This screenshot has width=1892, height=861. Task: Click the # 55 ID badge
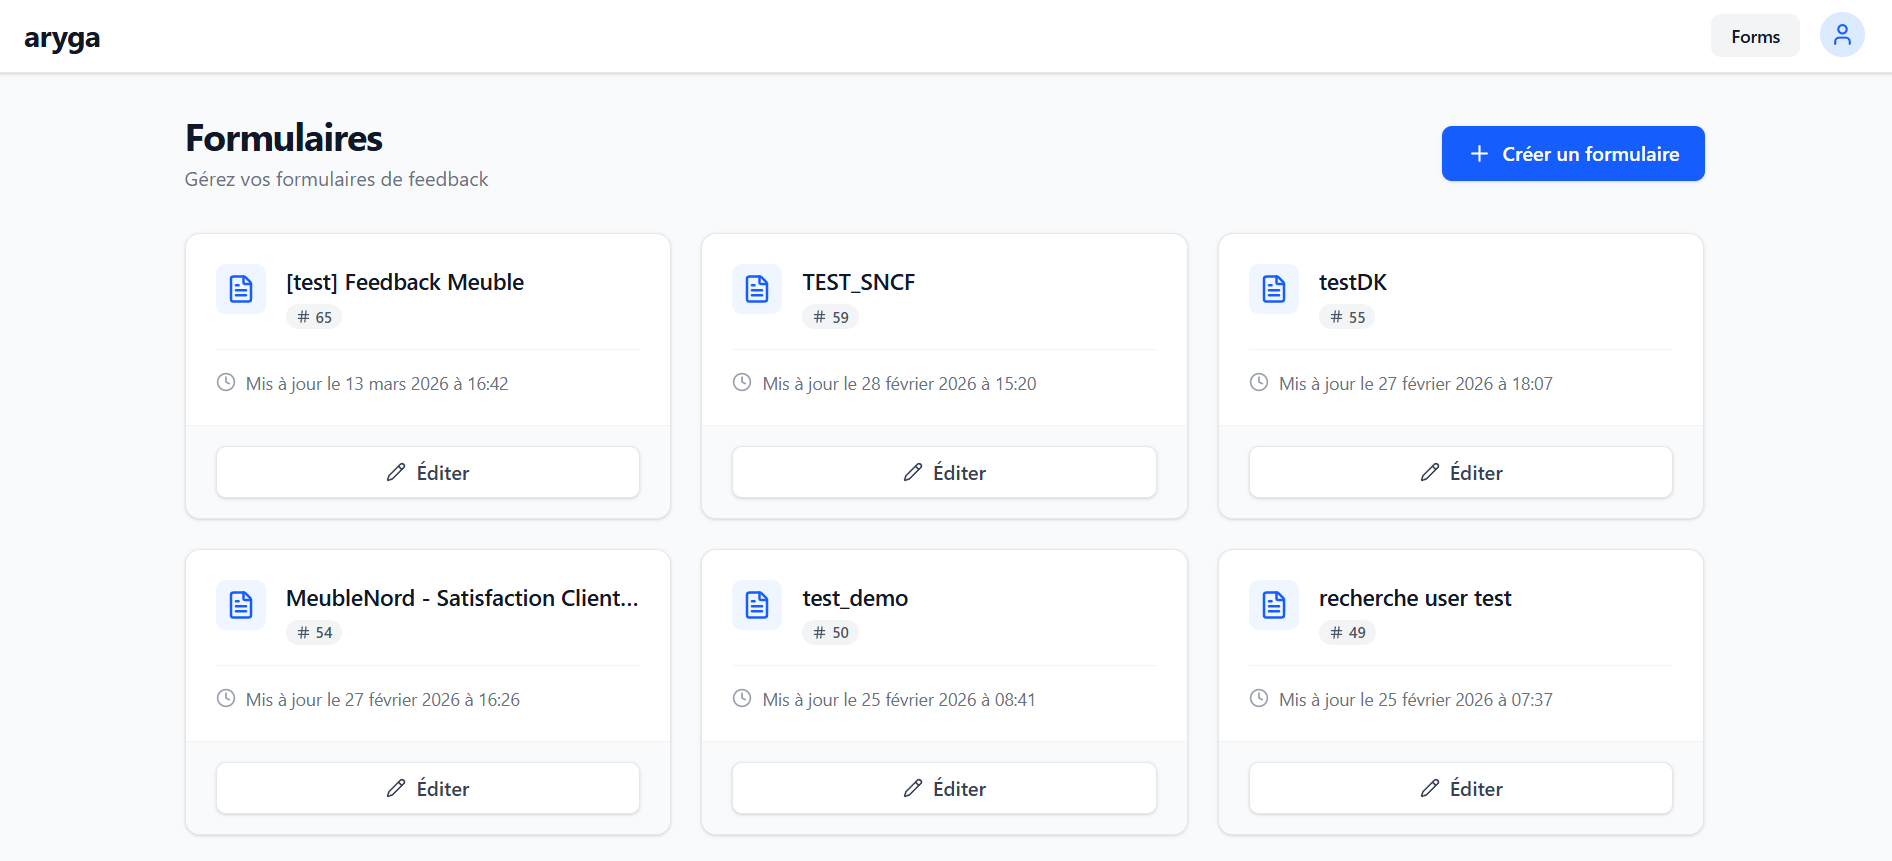[1347, 317]
